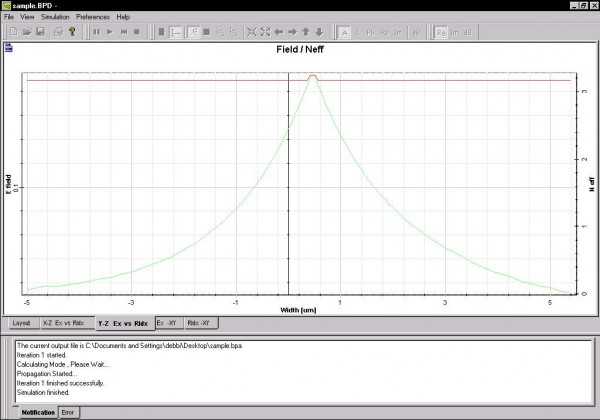
Task: Click the 'Re' button beside Ph
Action: point(384,33)
